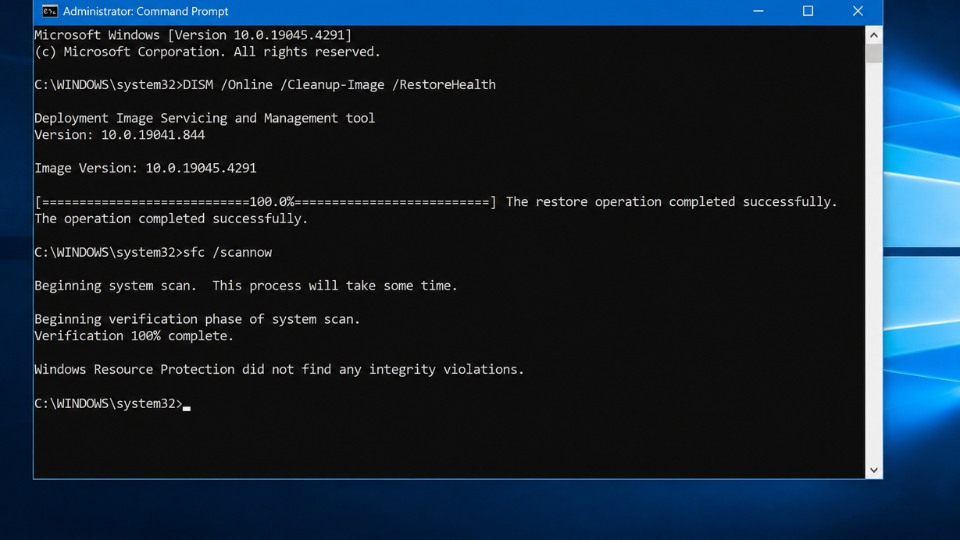960x540 pixels.
Task: Close the Administrator Command Prompt window
Action: point(858,11)
